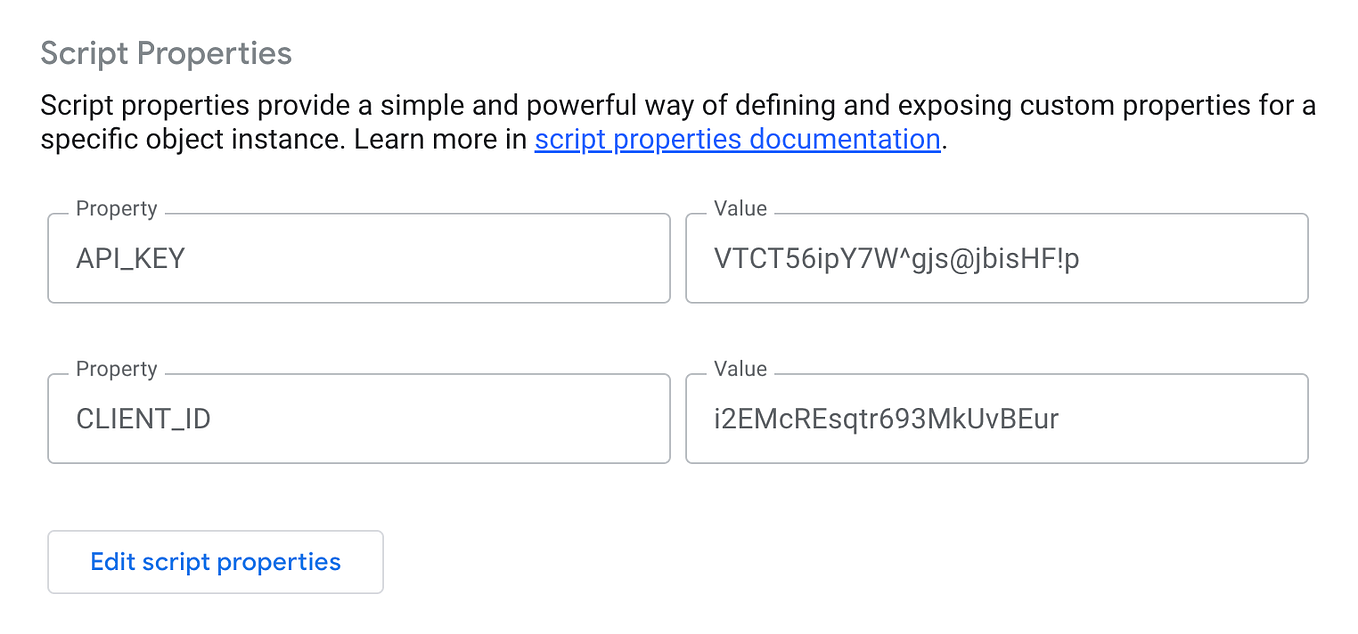Focus the field containing CLIENT_ID text

point(358,418)
